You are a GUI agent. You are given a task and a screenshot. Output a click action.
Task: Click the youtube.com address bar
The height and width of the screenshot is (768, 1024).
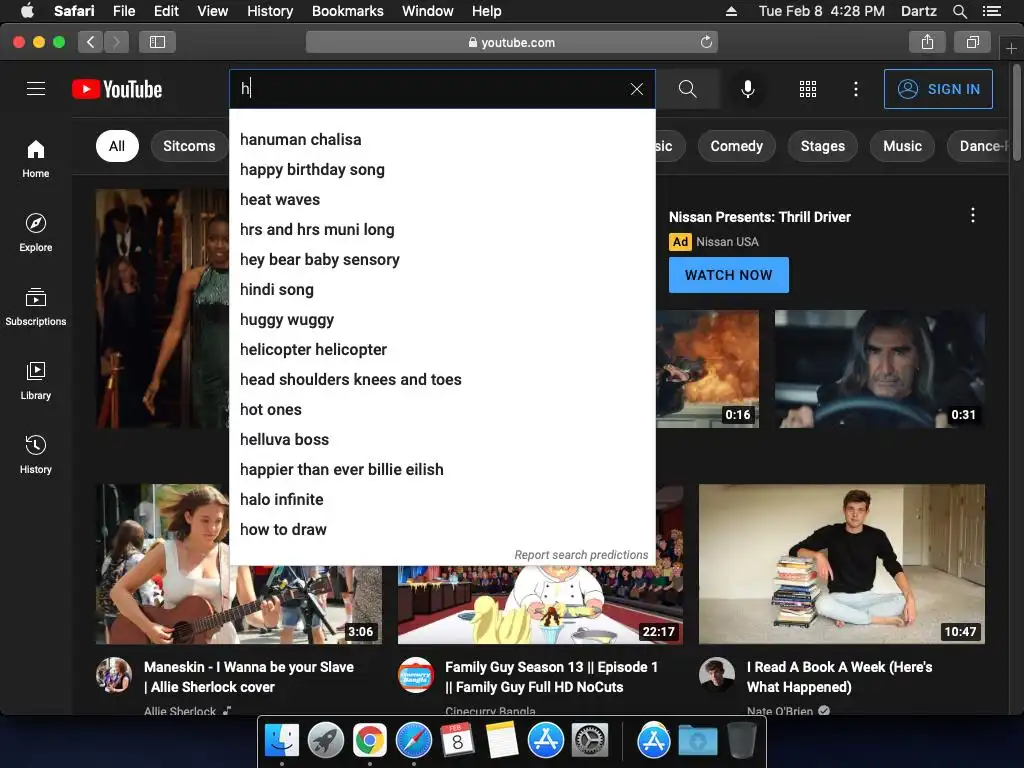click(512, 42)
